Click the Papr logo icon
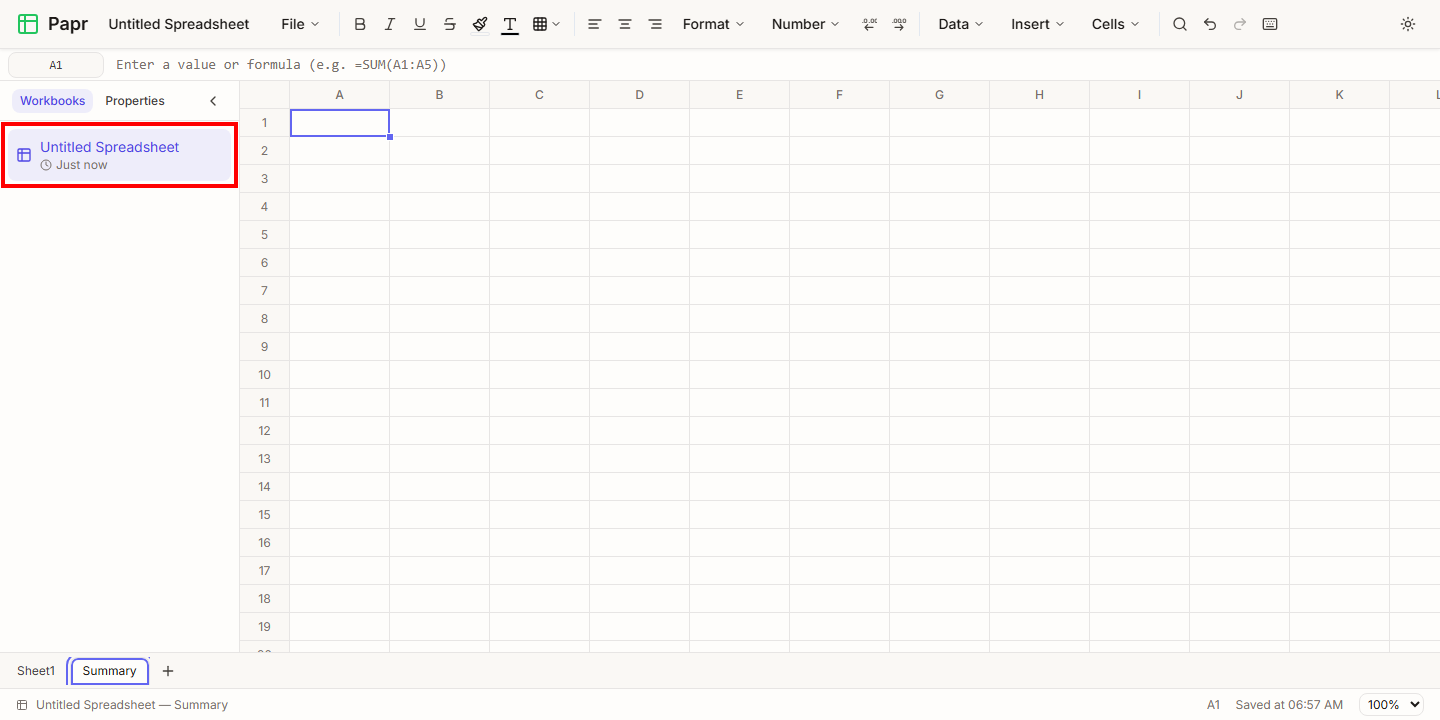The image size is (1440, 720). pyautogui.click(x=28, y=24)
